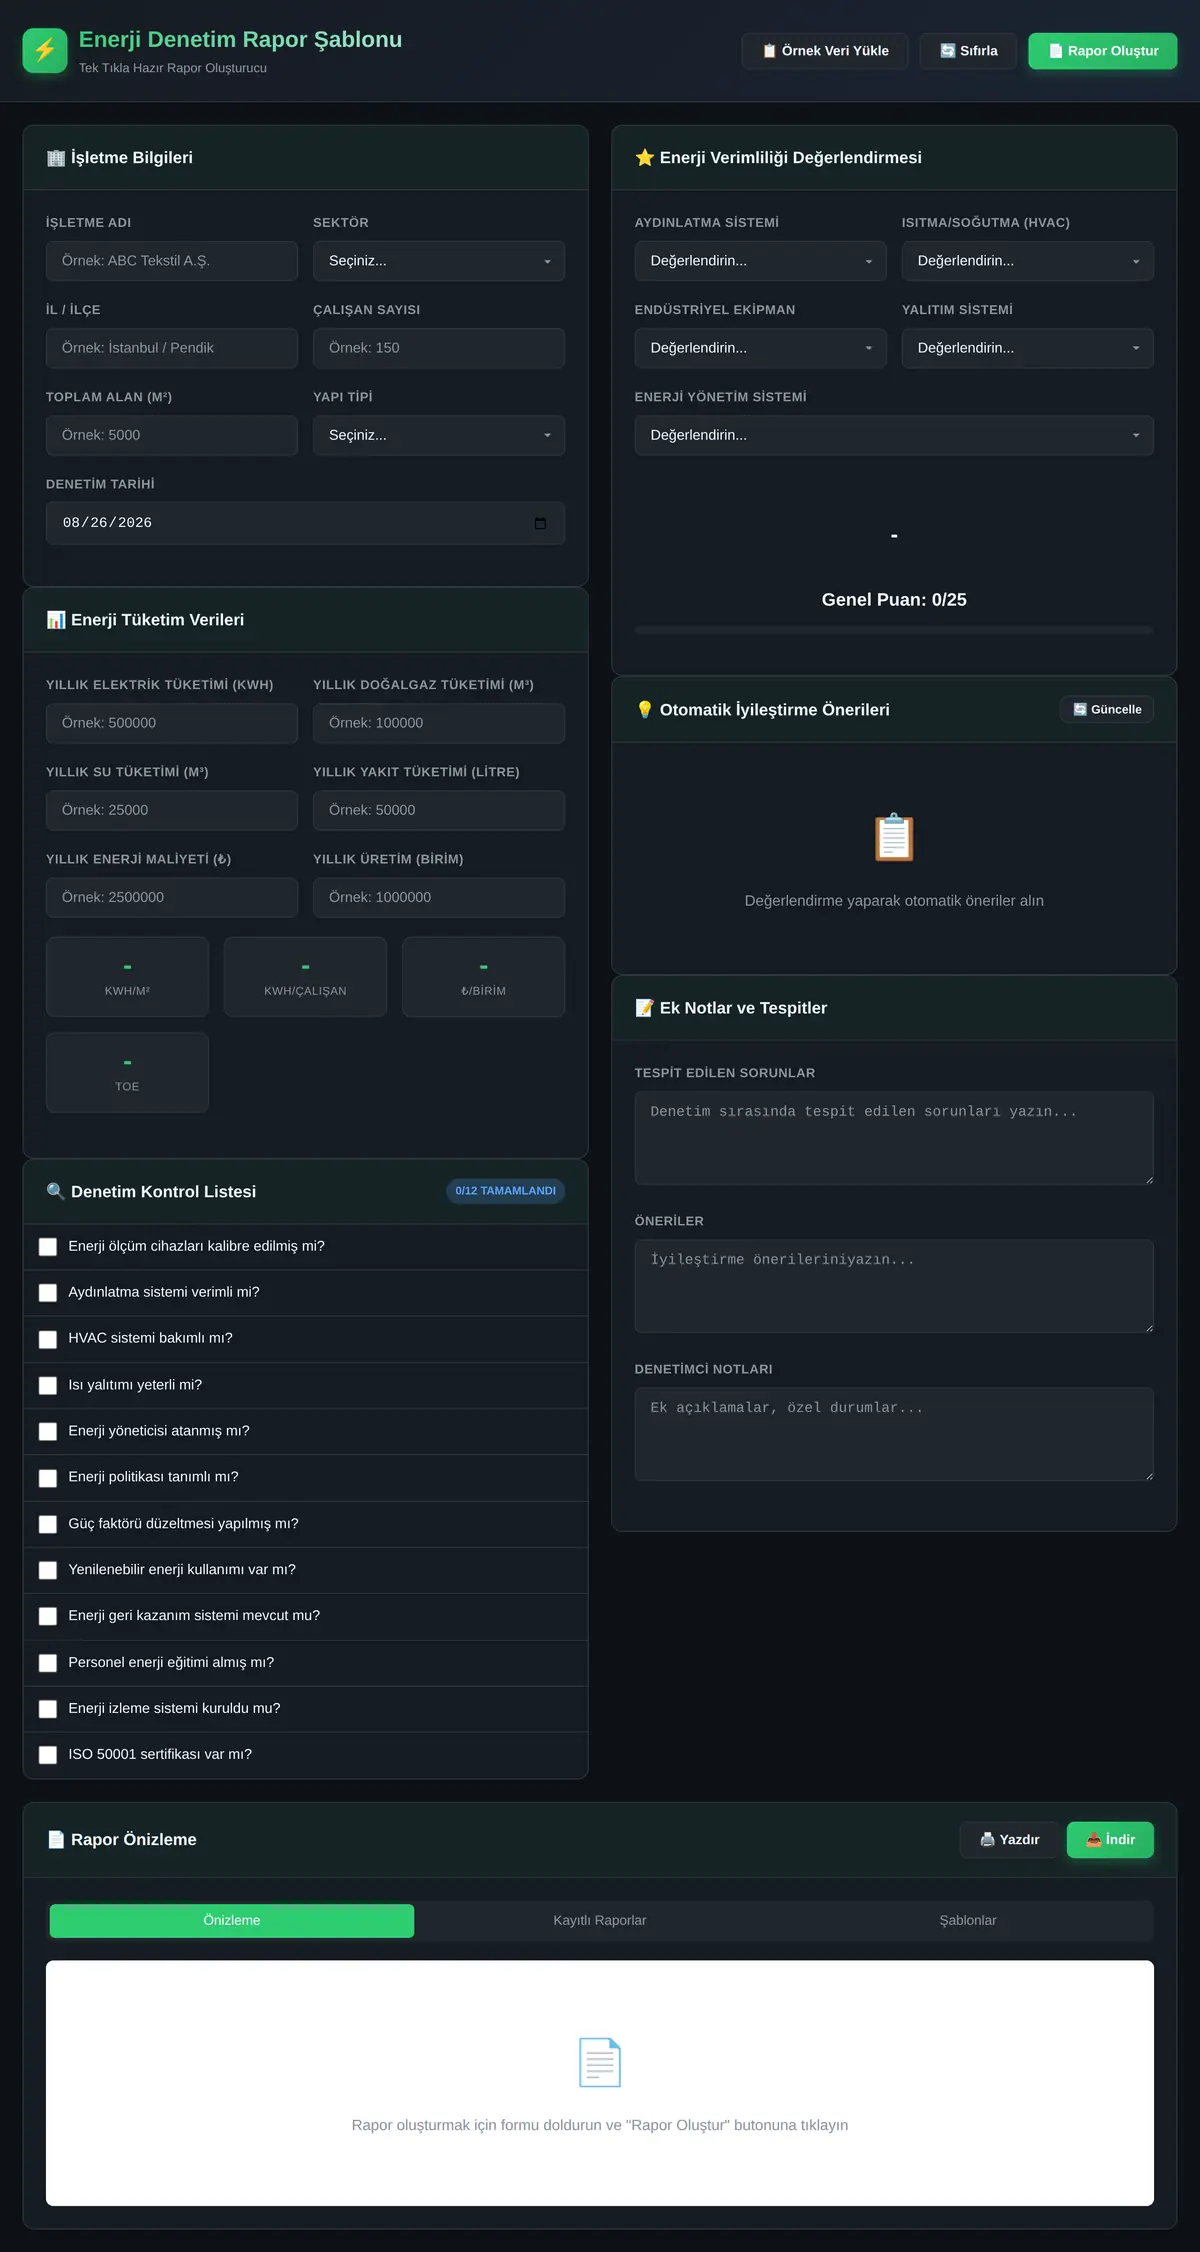The height and width of the screenshot is (2252, 1200).
Task: Expand the Endüstriyel Ekipman dropdown
Action: click(x=760, y=348)
